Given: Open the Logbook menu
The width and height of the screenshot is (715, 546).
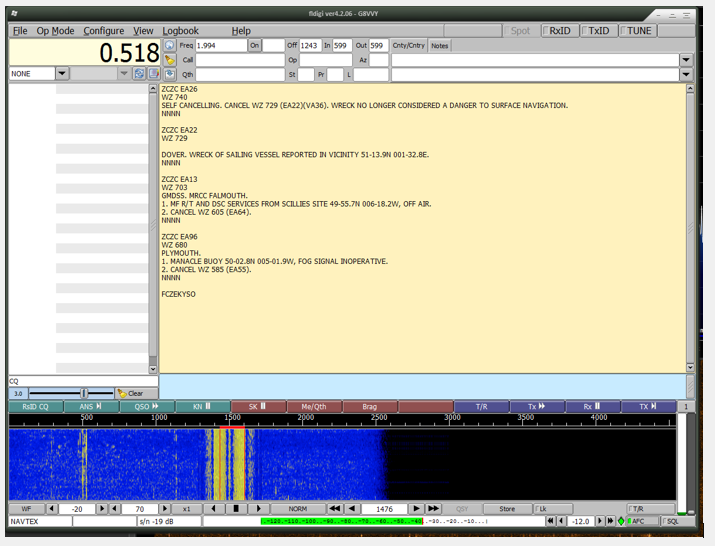Looking at the screenshot, I should [181, 31].
